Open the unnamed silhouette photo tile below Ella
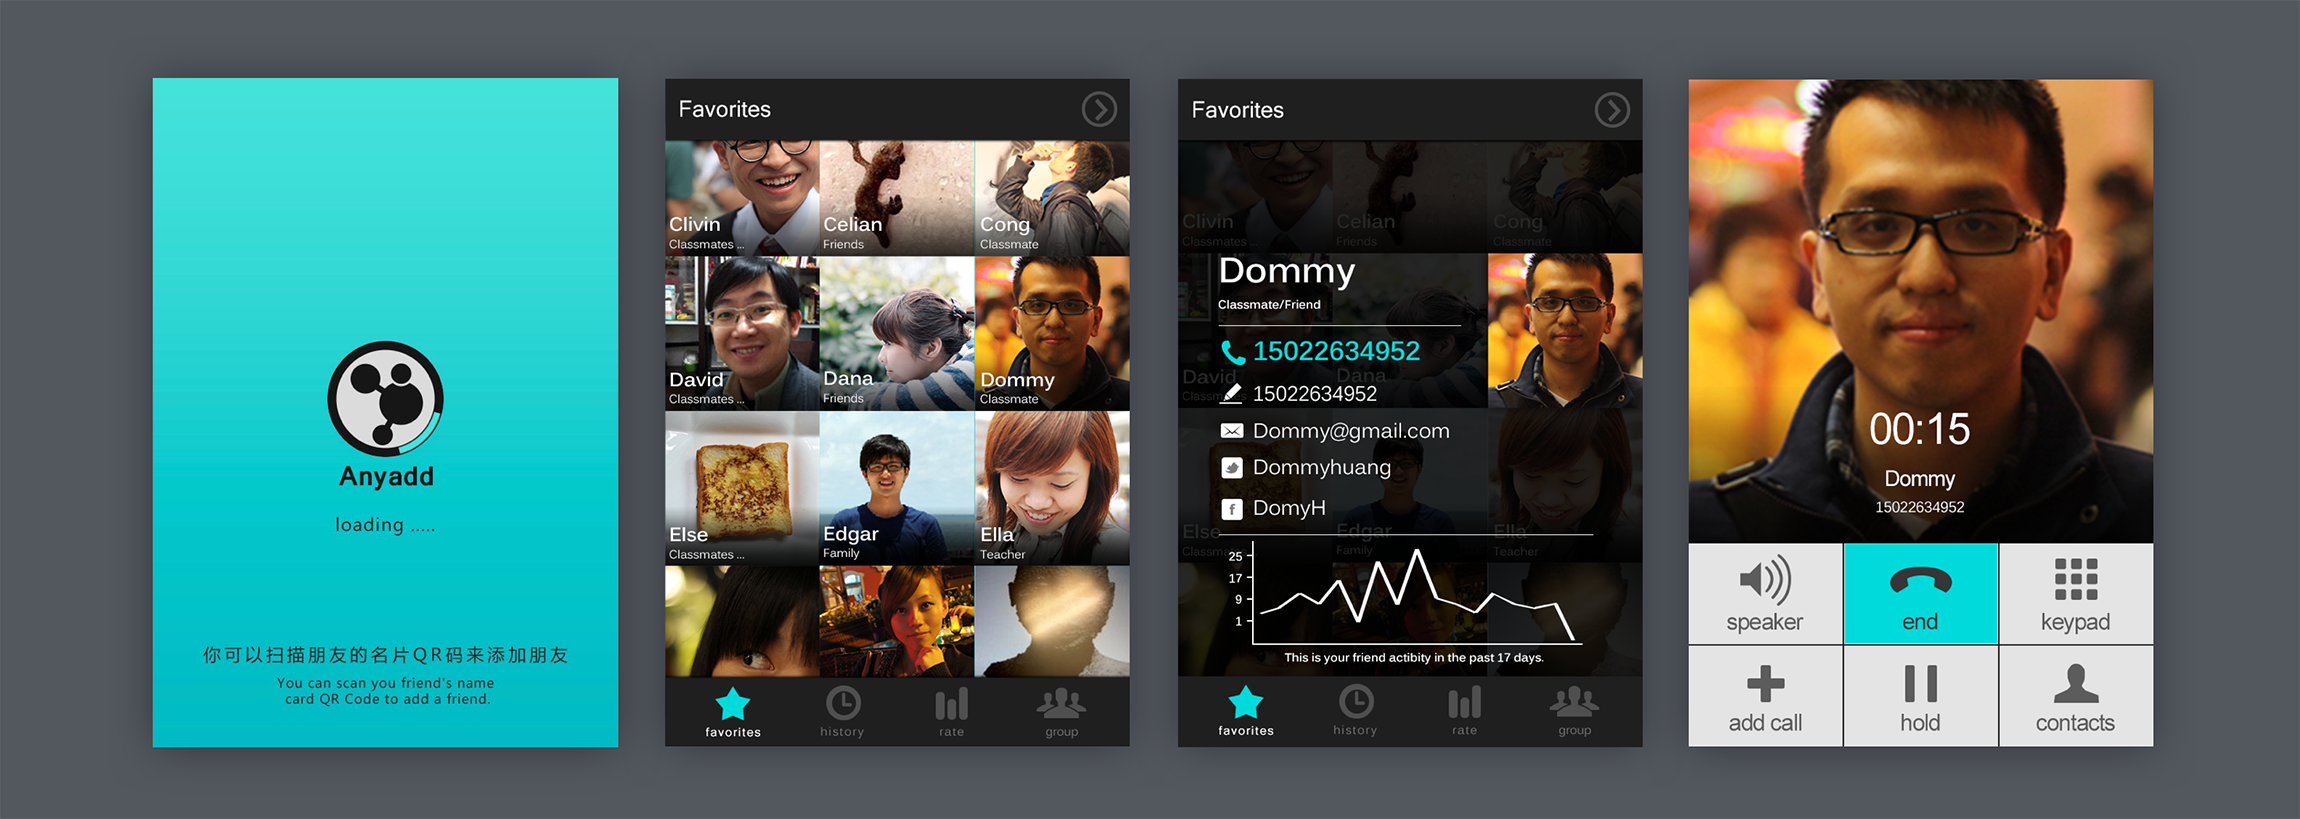 (x=1052, y=621)
